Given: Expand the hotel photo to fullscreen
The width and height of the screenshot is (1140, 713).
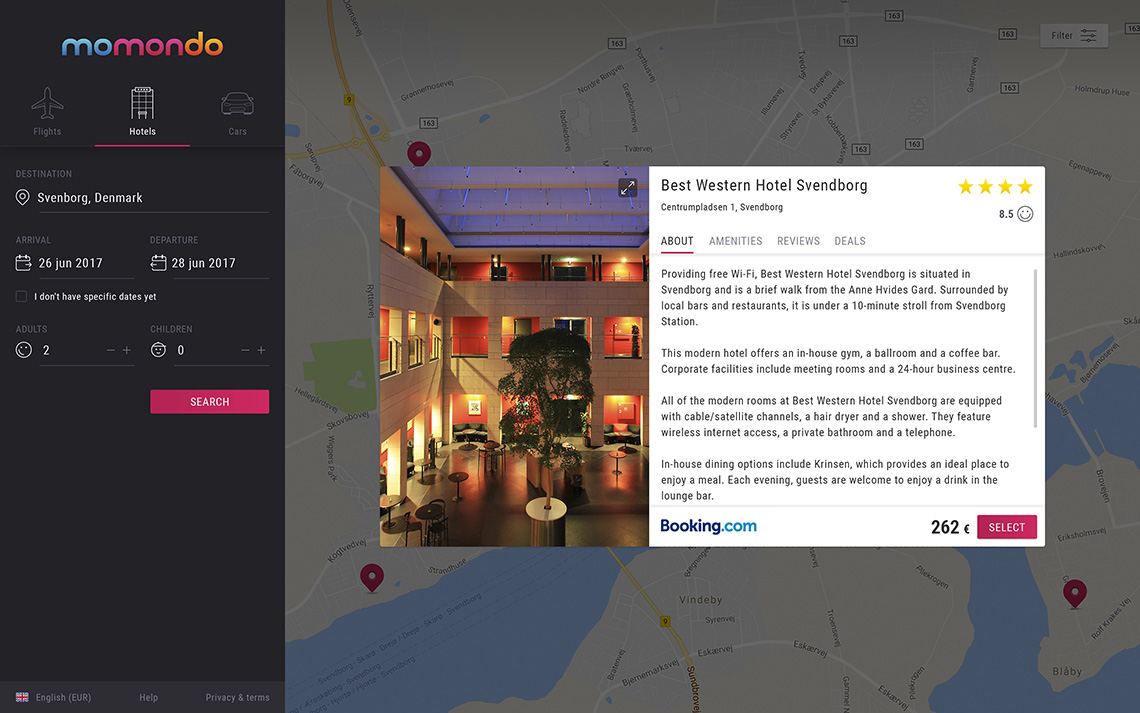Looking at the screenshot, I should tap(627, 188).
